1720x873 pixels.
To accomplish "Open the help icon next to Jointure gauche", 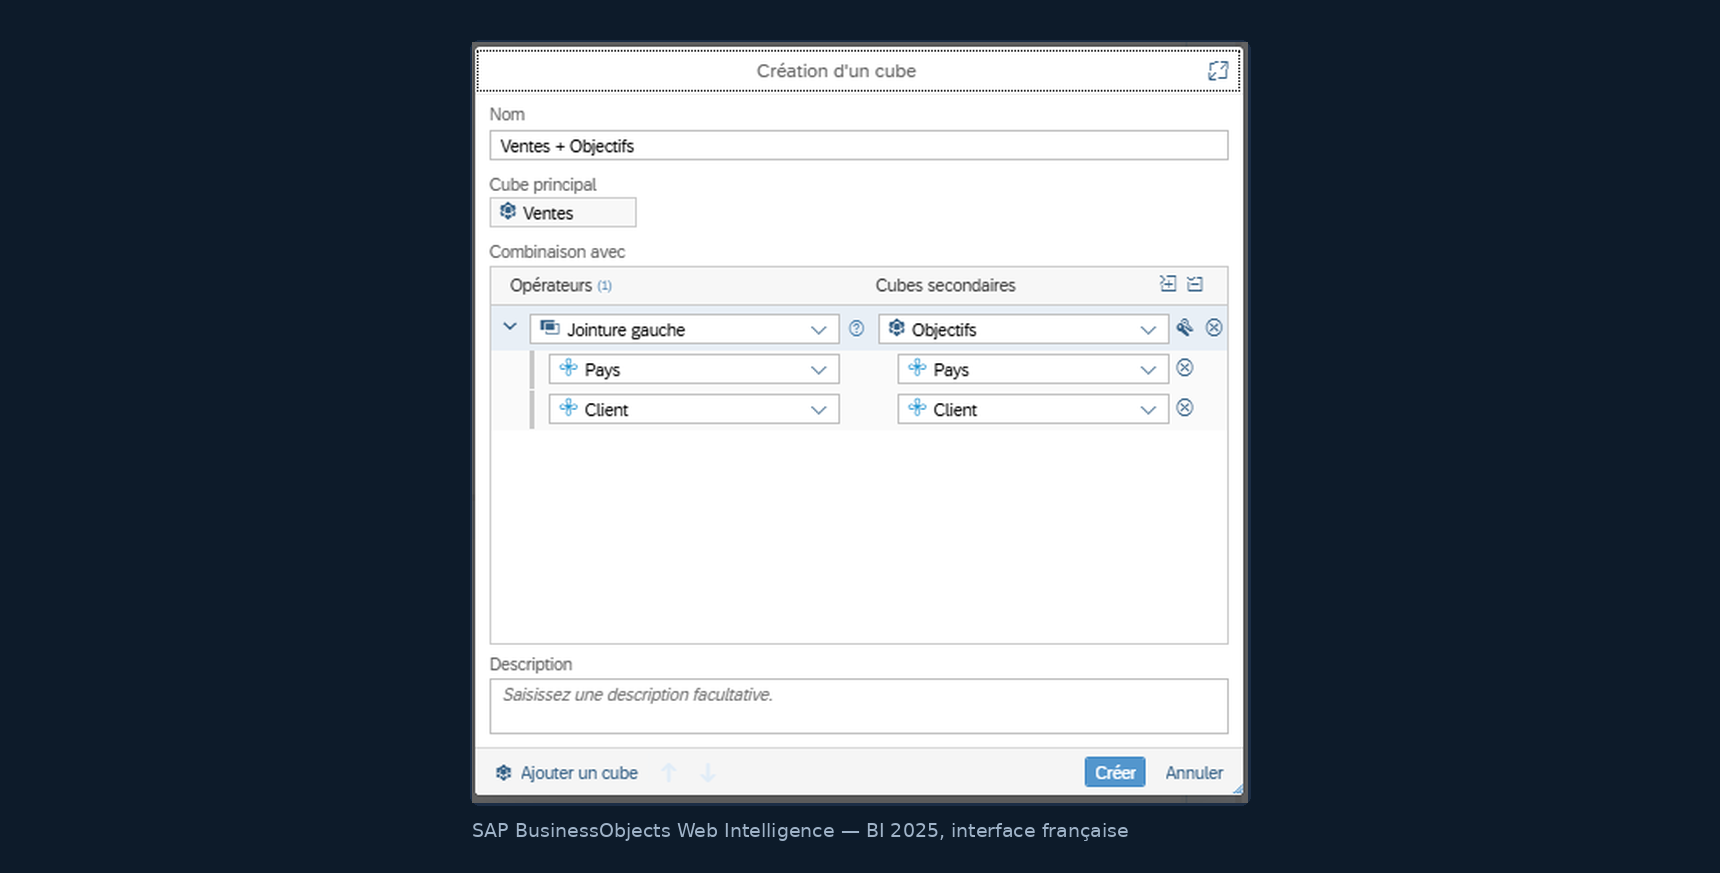I will (x=856, y=328).
